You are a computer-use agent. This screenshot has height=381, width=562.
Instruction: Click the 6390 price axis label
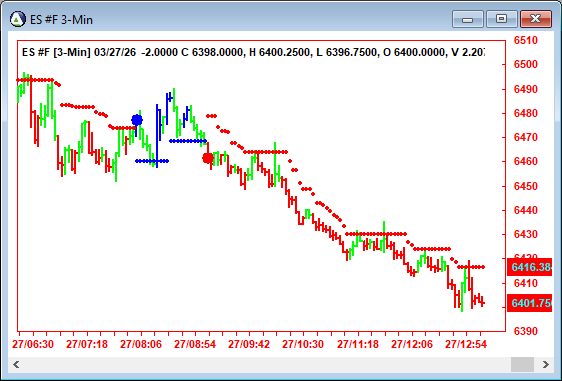[x=526, y=331]
